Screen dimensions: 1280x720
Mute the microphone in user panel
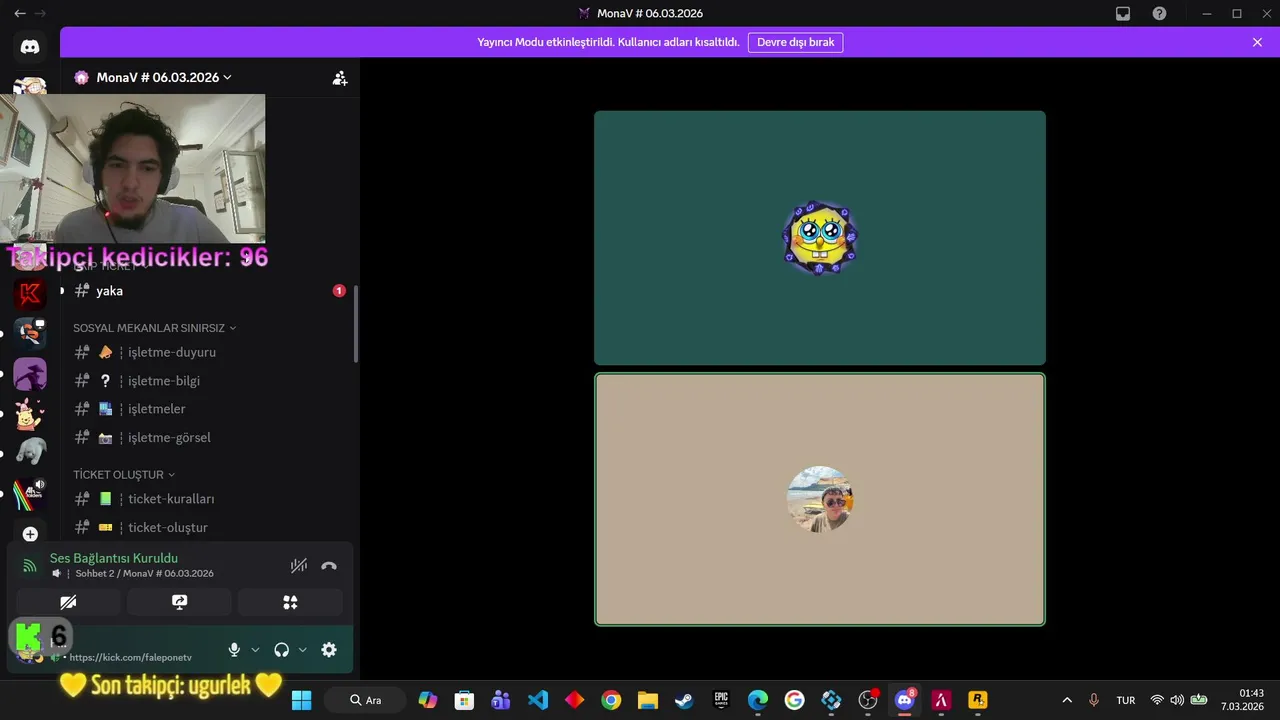[234, 650]
